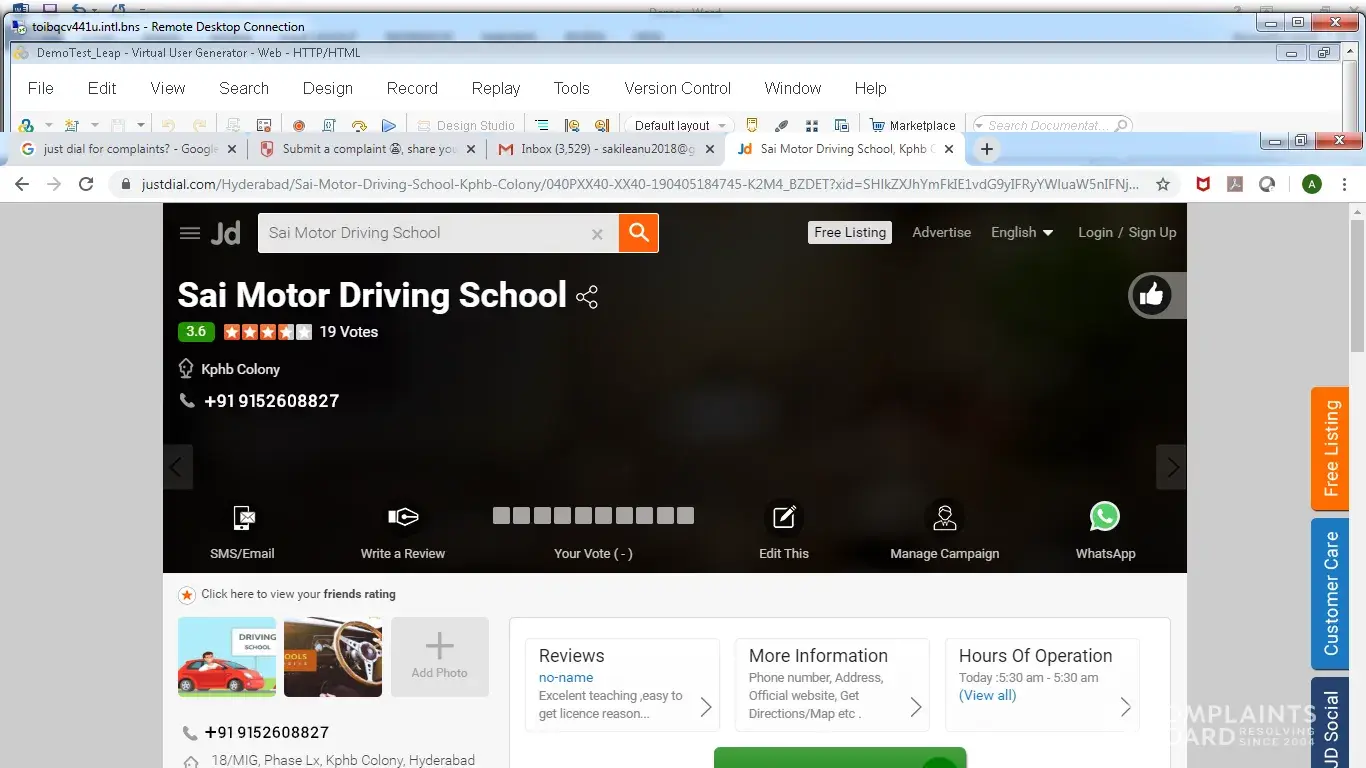Click the red car driving school thumbnail
The image size is (1366, 768).
pos(227,657)
